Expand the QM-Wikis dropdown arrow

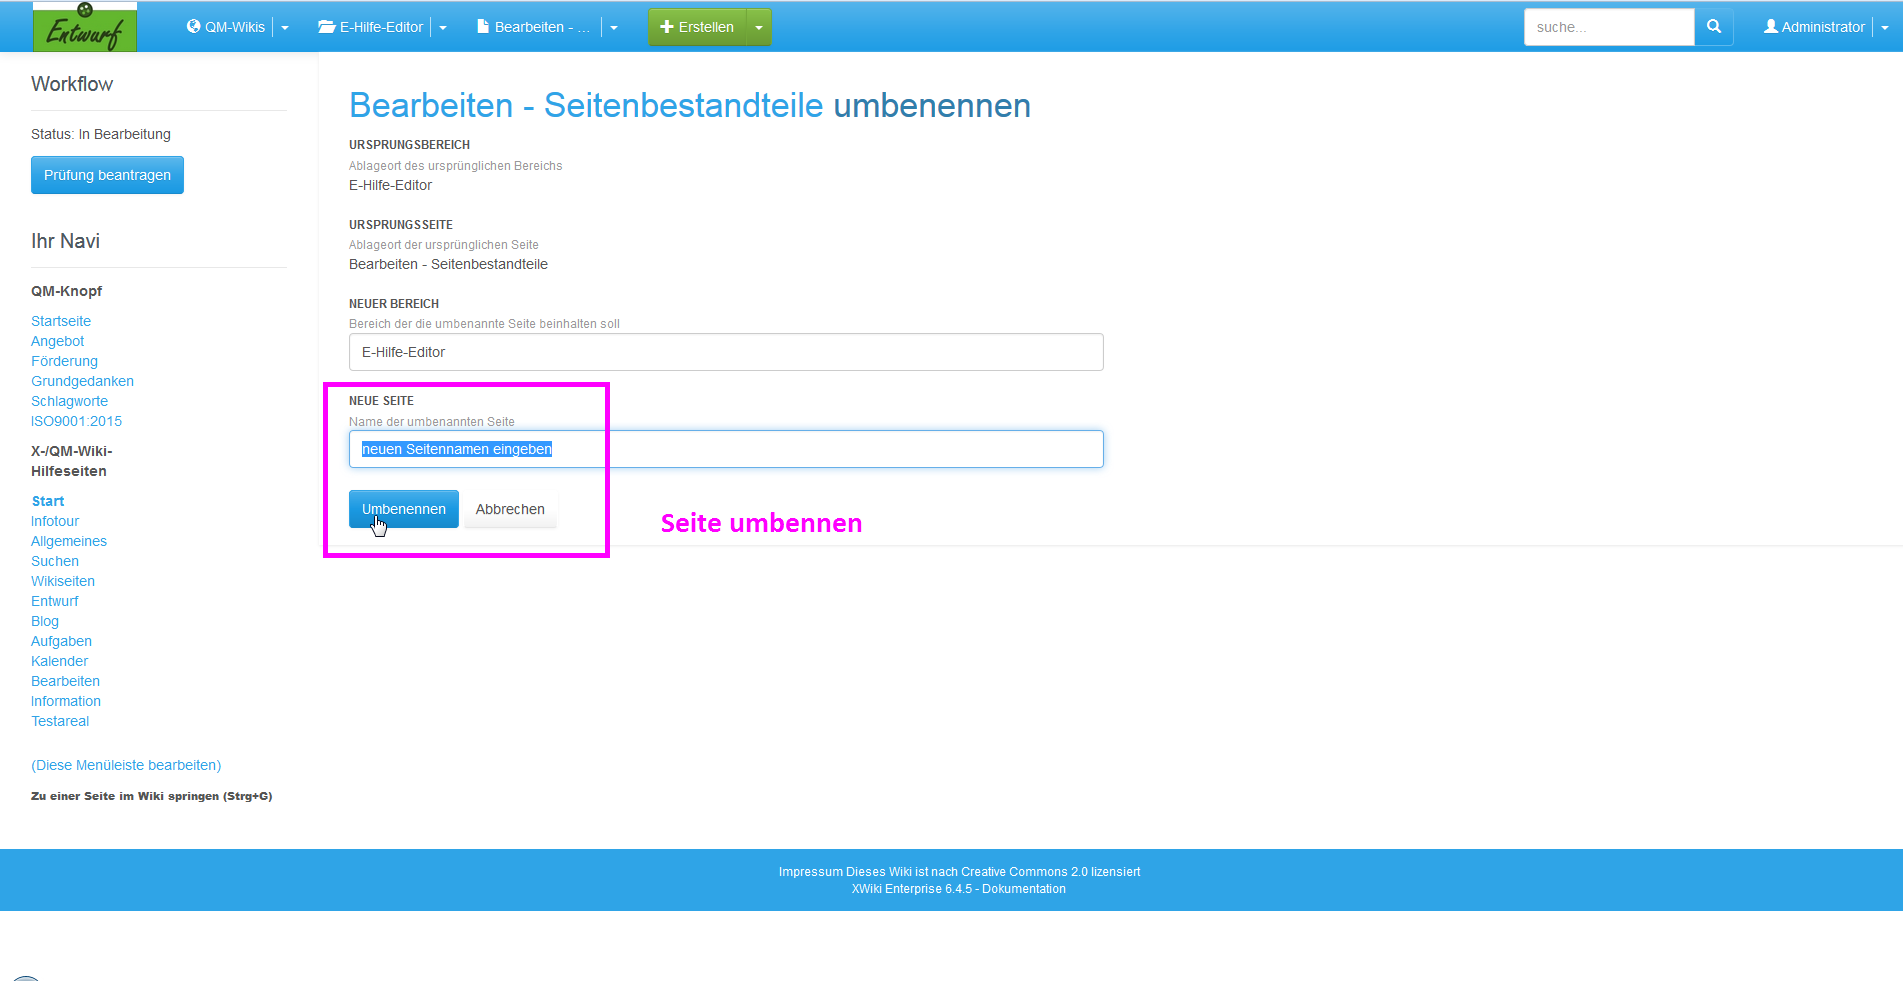[285, 28]
